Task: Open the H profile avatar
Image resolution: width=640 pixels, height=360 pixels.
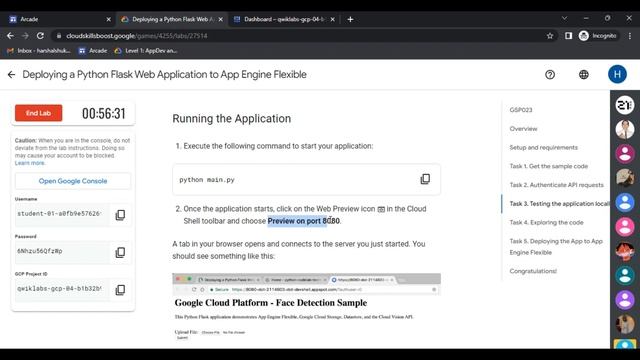Action: pos(617,74)
